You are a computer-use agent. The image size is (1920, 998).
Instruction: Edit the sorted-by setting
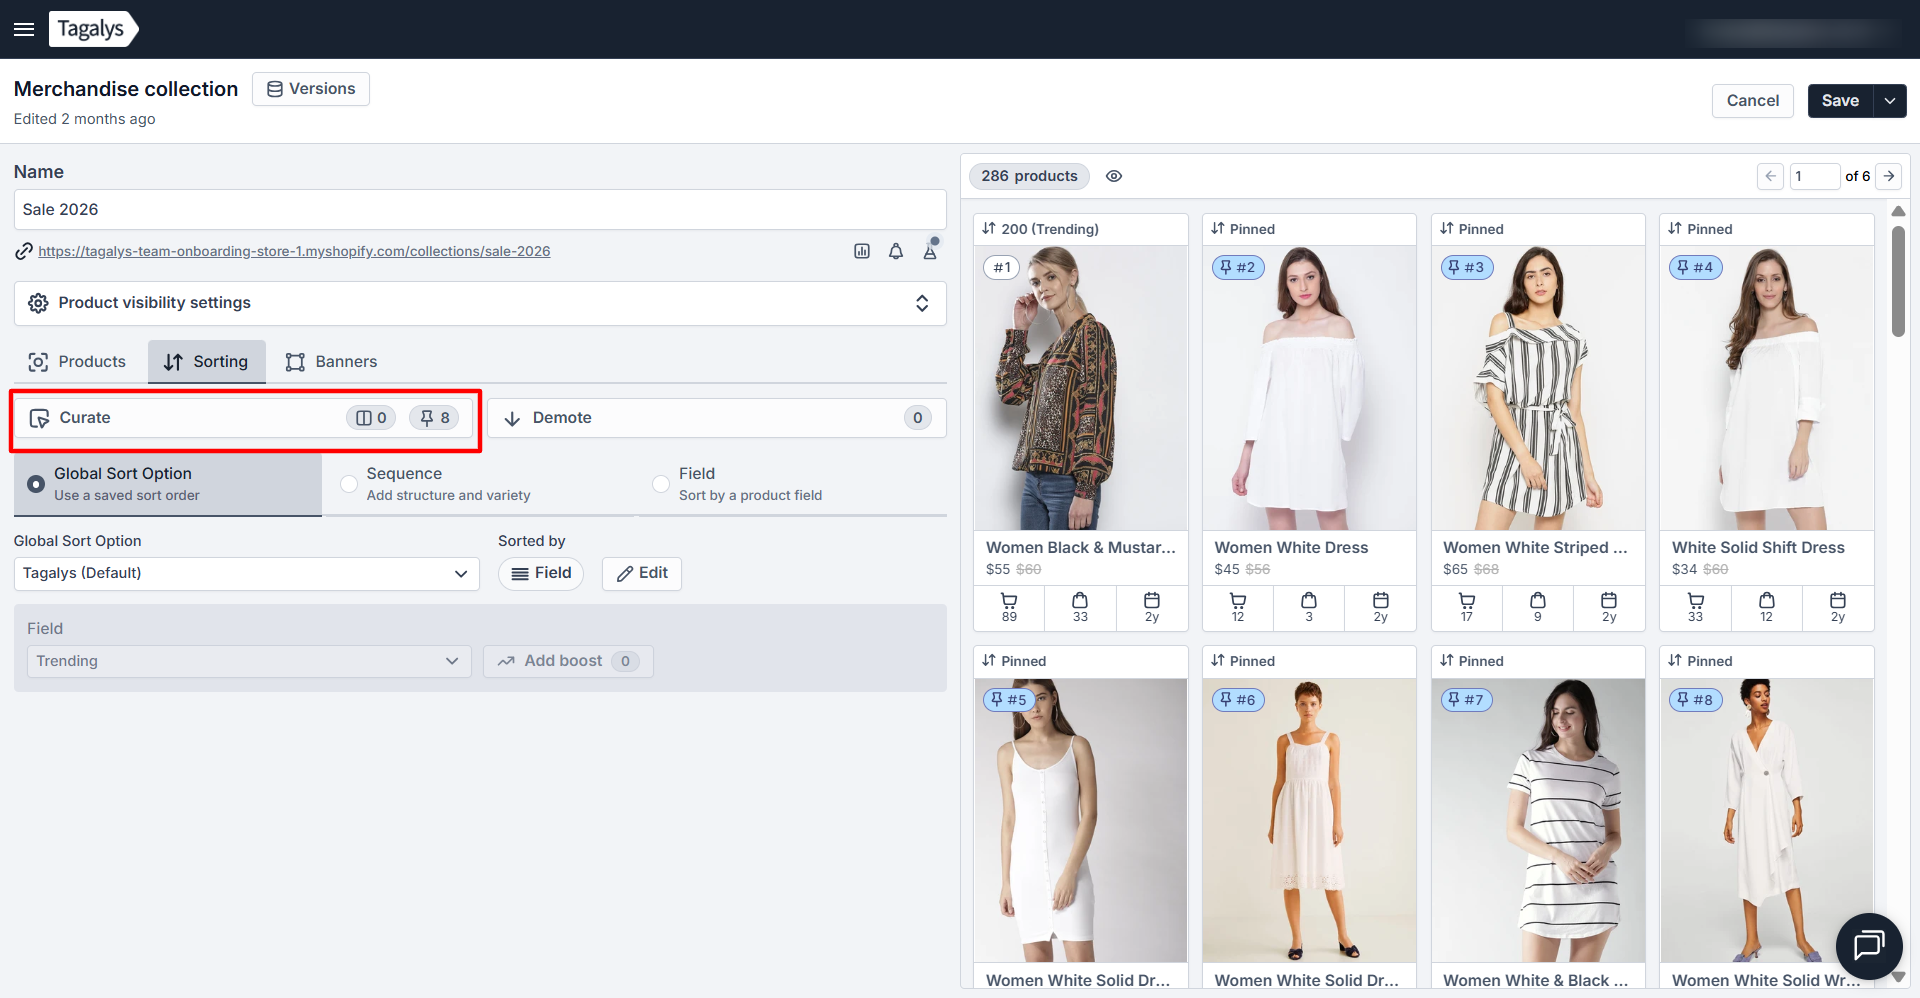[x=642, y=573]
